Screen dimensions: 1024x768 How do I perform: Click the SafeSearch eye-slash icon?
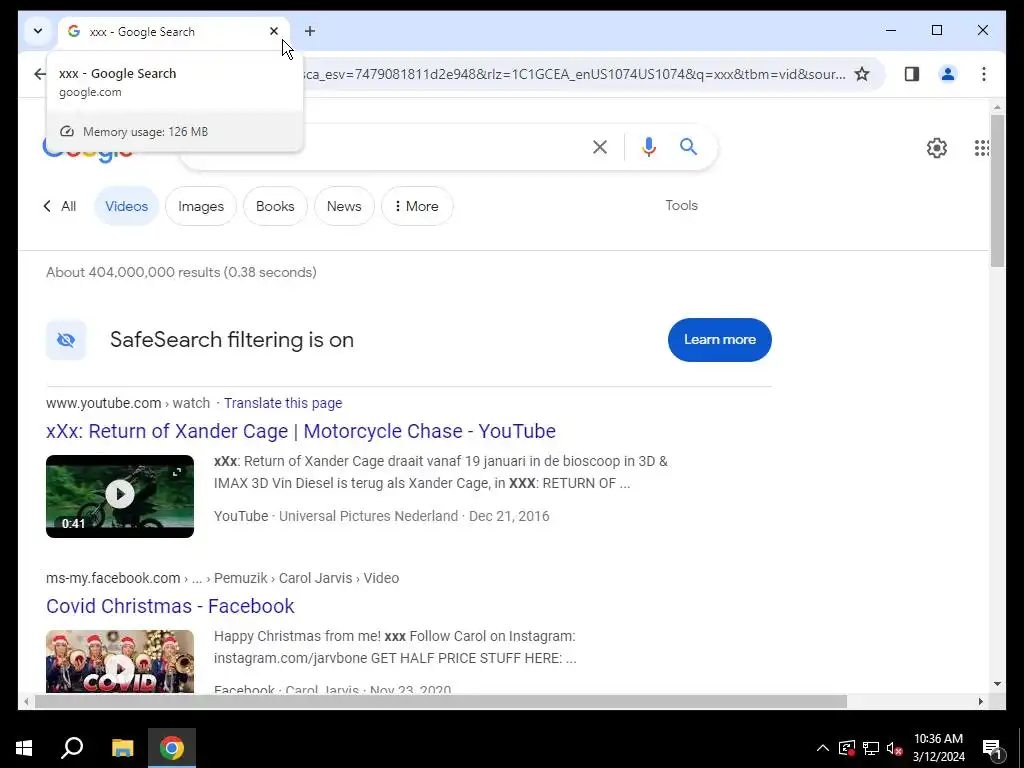point(66,340)
